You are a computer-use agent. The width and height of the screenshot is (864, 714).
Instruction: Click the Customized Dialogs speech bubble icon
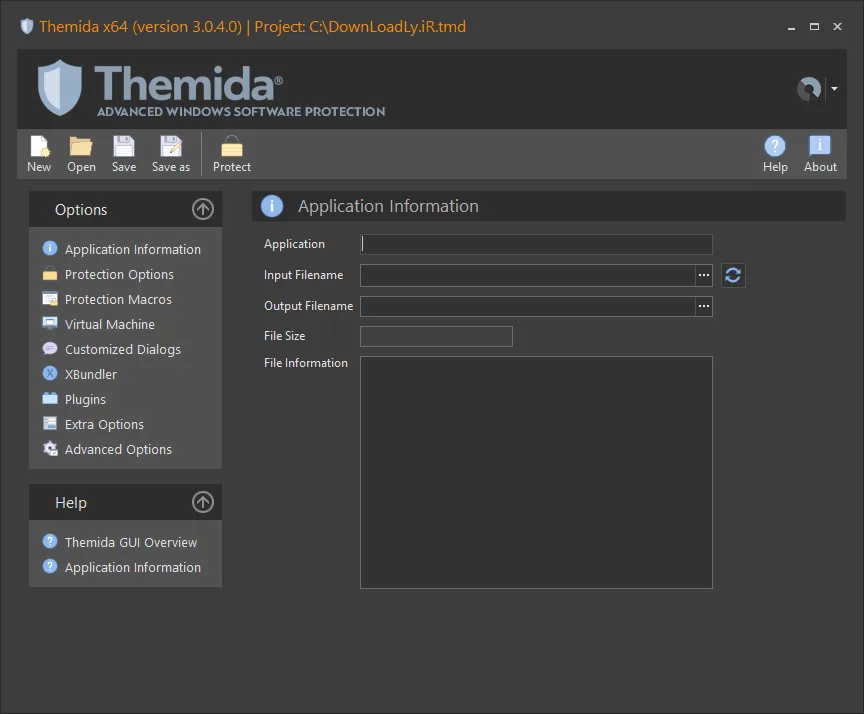[50, 349]
